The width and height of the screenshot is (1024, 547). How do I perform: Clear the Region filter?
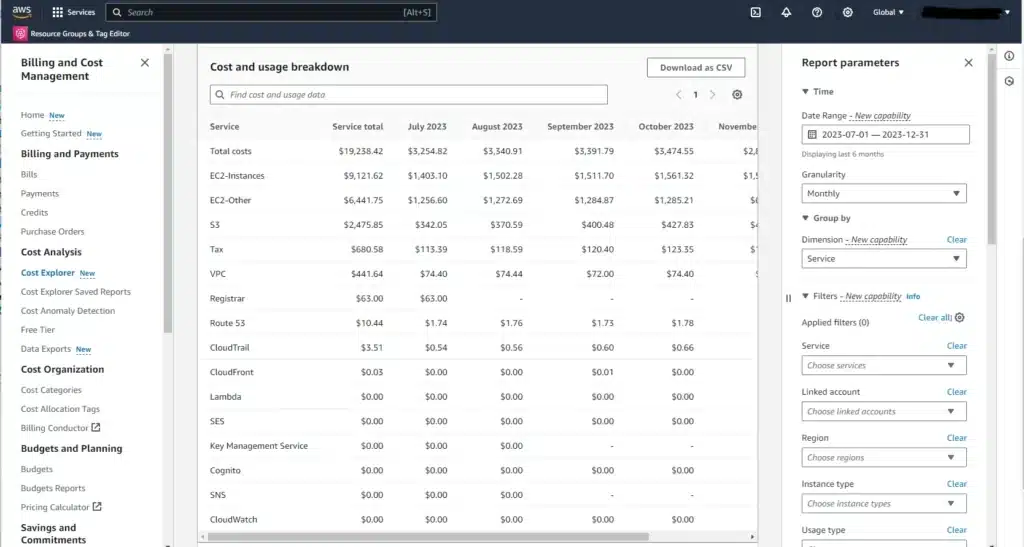[x=957, y=438]
